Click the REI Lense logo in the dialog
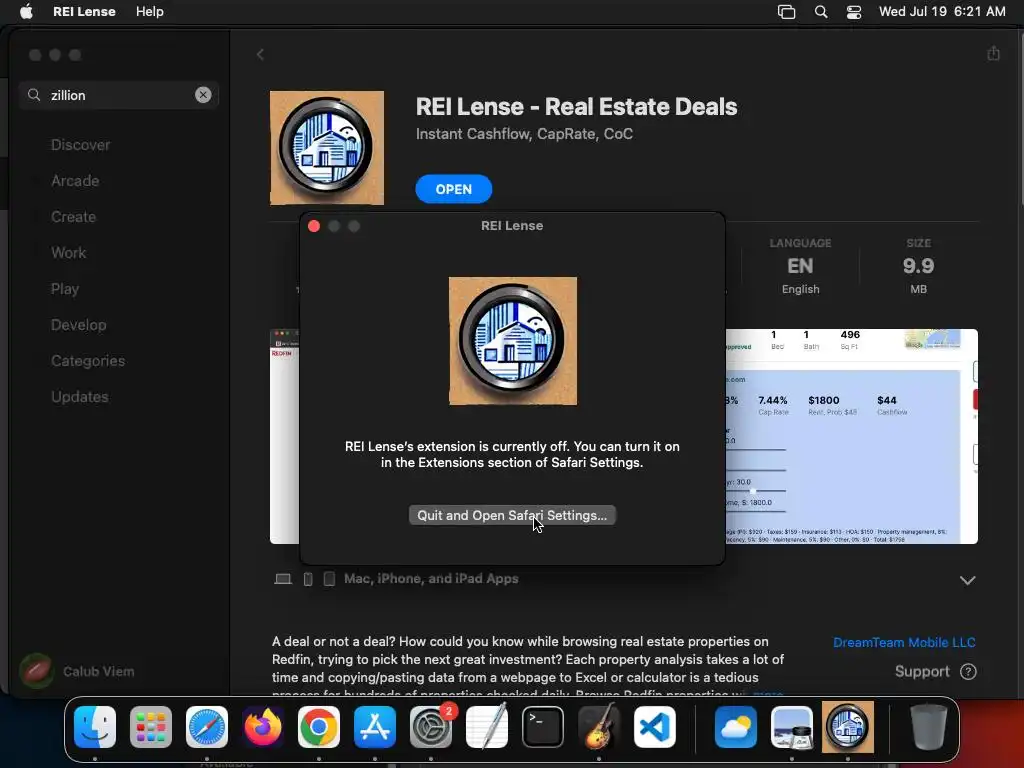Viewport: 1024px width, 768px height. point(513,341)
